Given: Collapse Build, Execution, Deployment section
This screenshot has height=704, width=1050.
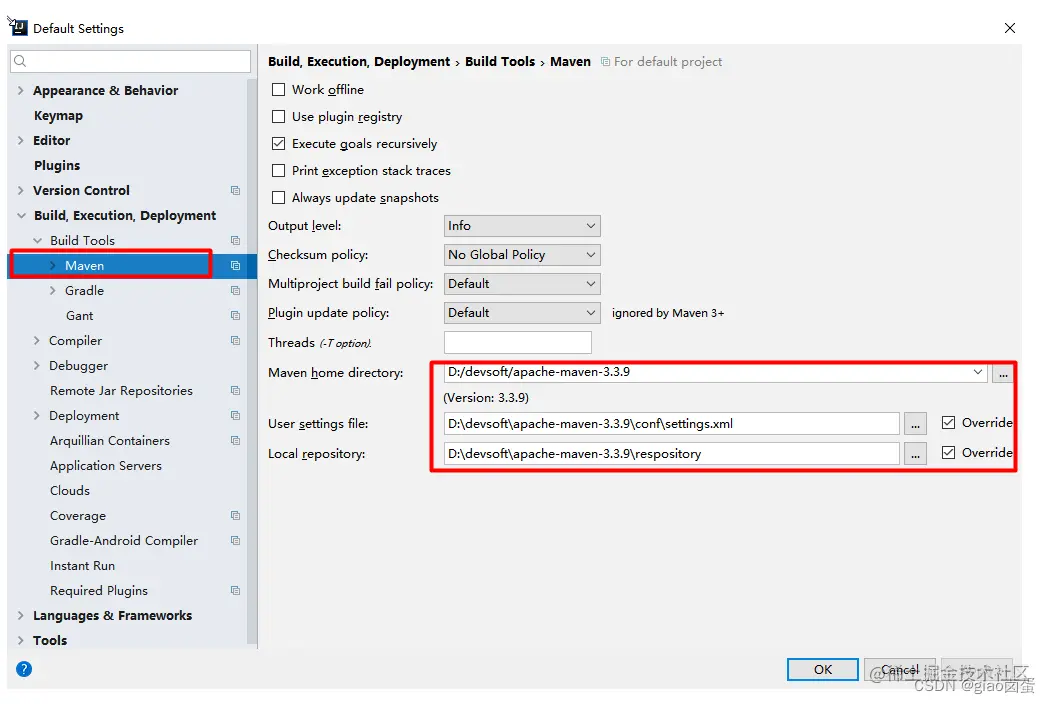Looking at the screenshot, I should [21, 216].
